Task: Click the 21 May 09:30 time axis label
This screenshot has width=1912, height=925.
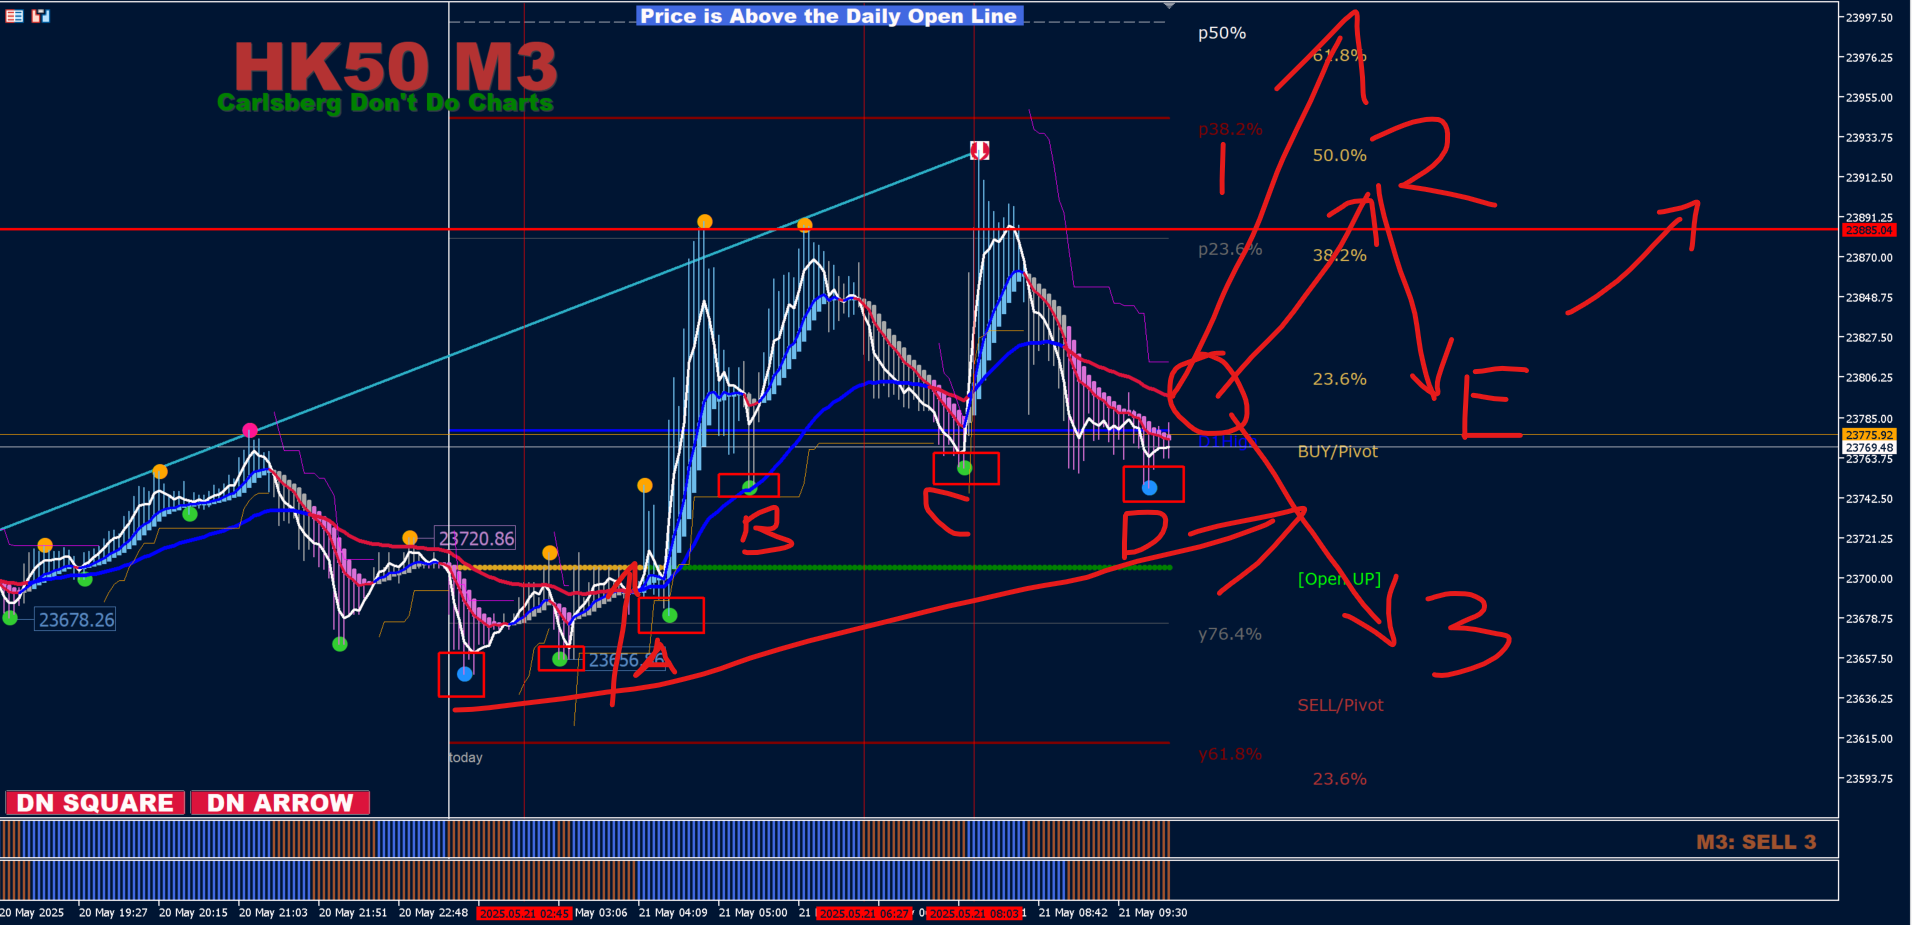Action: coord(1152,913)
